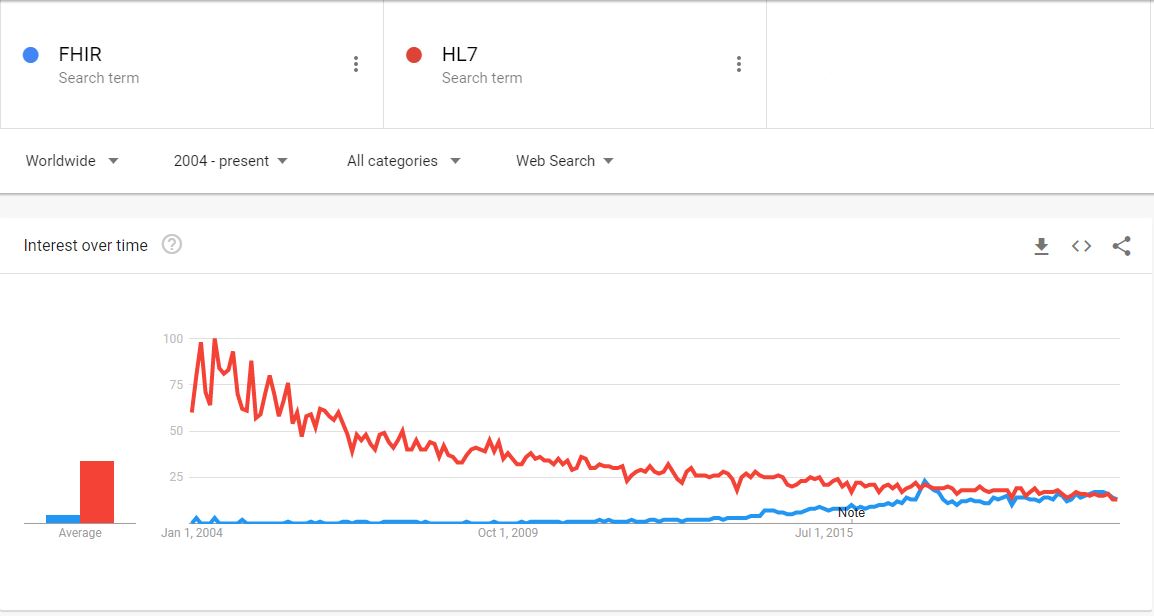Open the Web Search type dropdown
The image size is (1154, 616).
(x=563, y=161)
